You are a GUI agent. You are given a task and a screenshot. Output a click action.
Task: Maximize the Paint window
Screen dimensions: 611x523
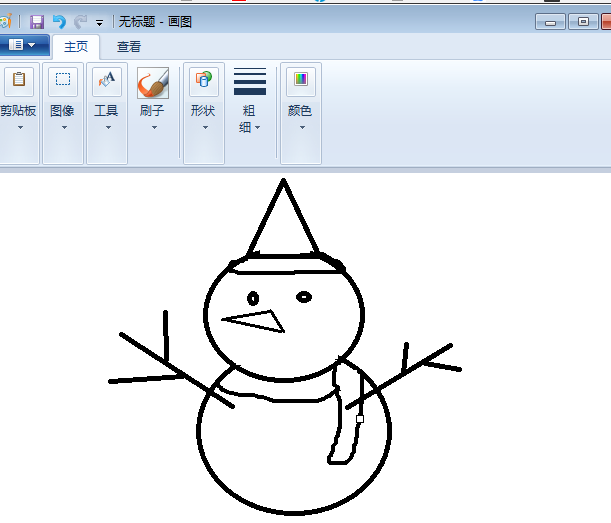(x=583, y=22)
